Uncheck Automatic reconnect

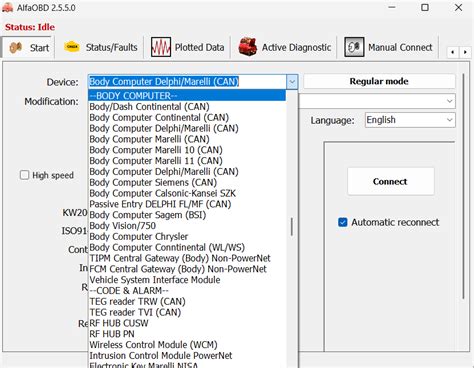[x=343, y=222]
